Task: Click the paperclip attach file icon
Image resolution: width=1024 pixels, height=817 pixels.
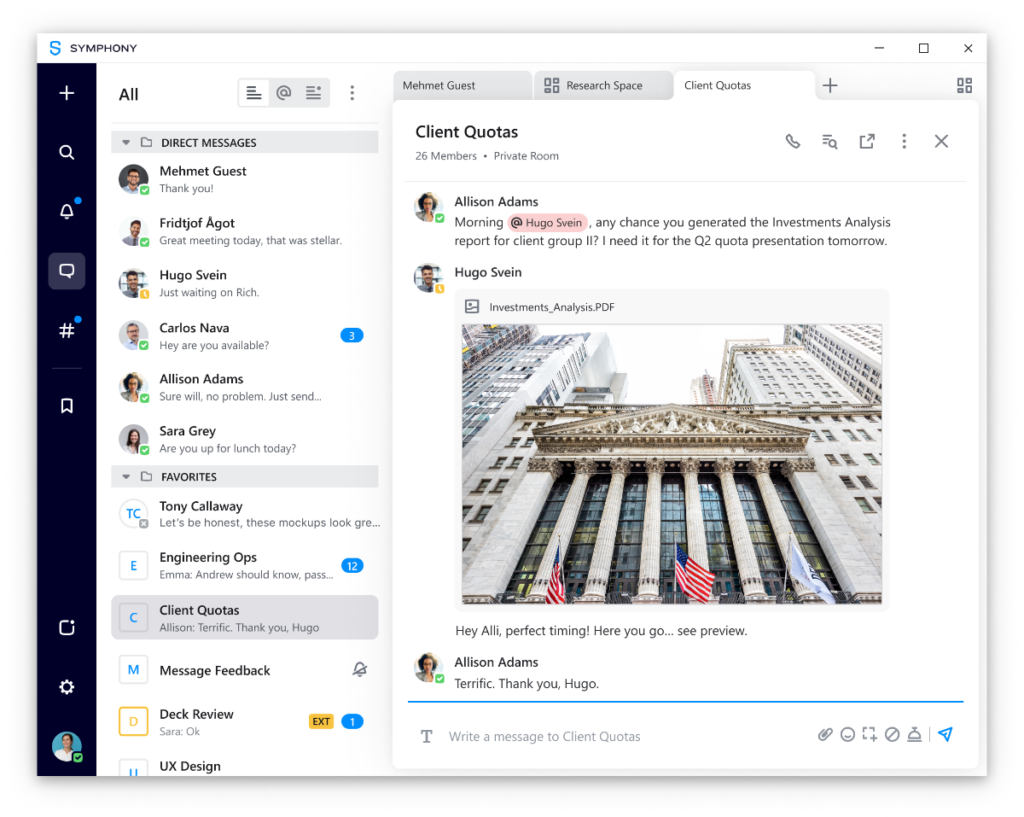Action: 825,735
